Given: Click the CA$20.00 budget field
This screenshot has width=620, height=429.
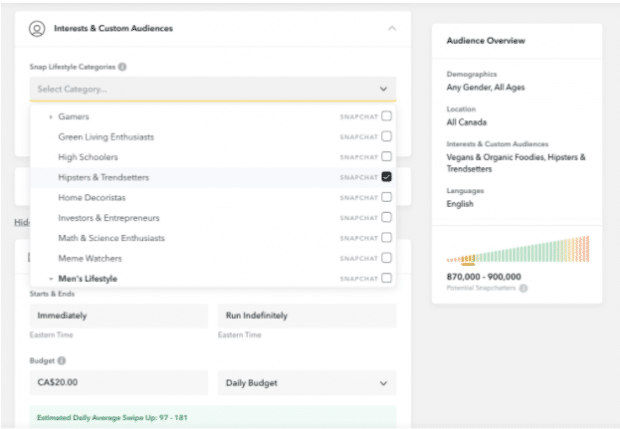Looking at the screenshot, I should pos(118,383).
